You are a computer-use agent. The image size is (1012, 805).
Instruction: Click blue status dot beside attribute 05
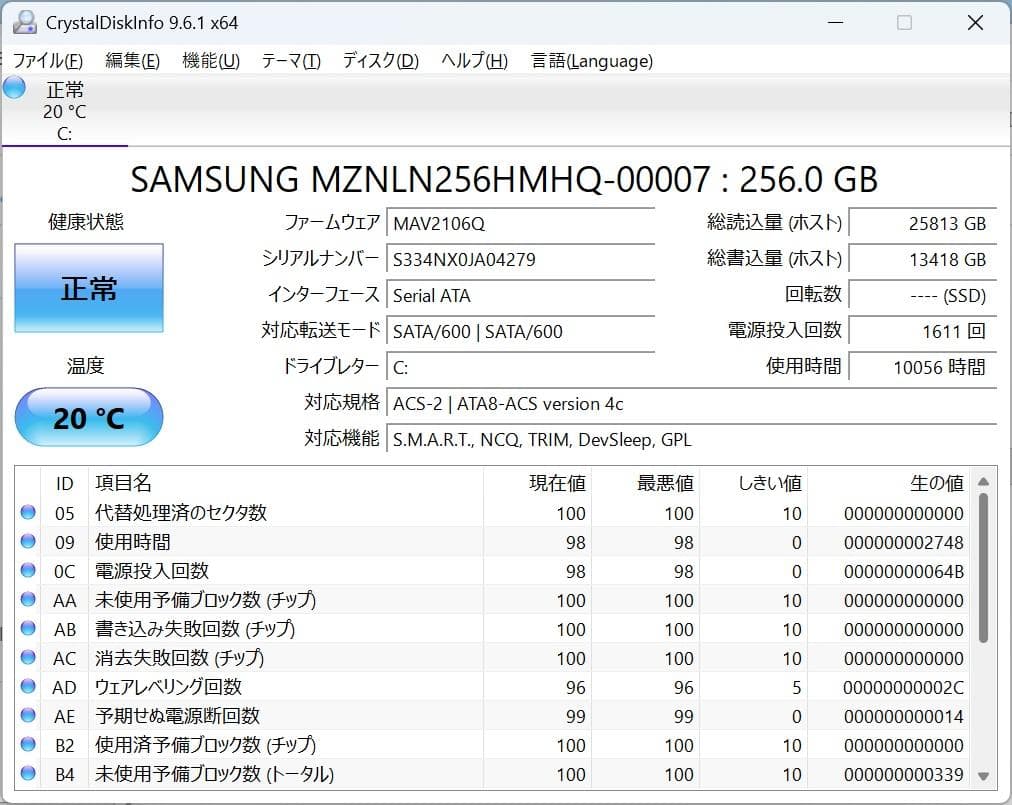(x=30, y=513)
